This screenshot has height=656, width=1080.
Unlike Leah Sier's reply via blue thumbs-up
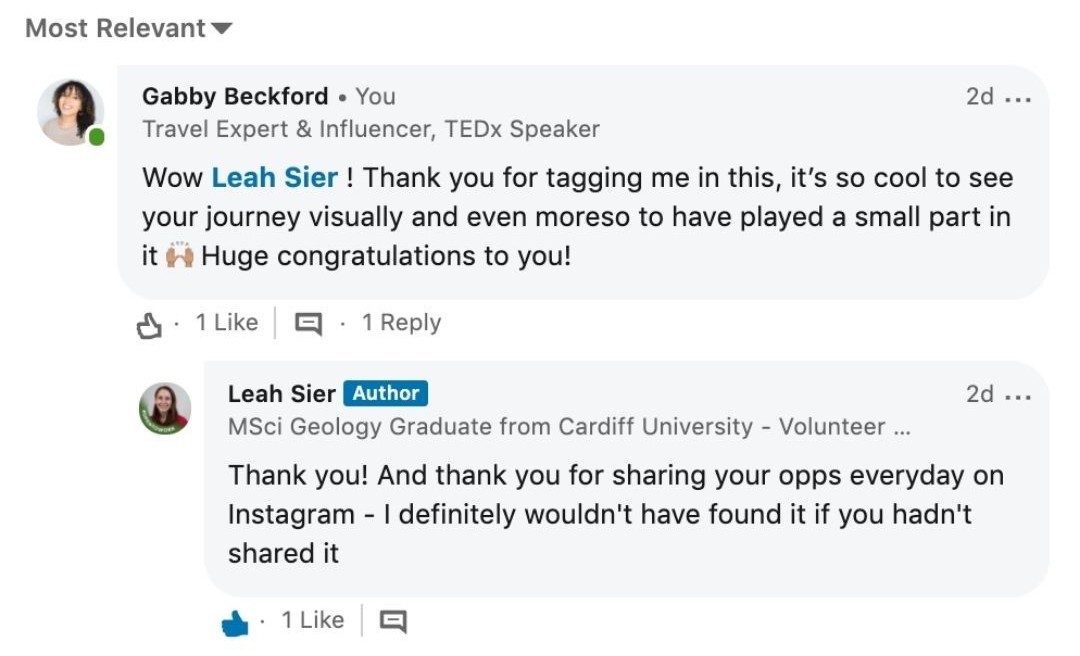(235, 623)
